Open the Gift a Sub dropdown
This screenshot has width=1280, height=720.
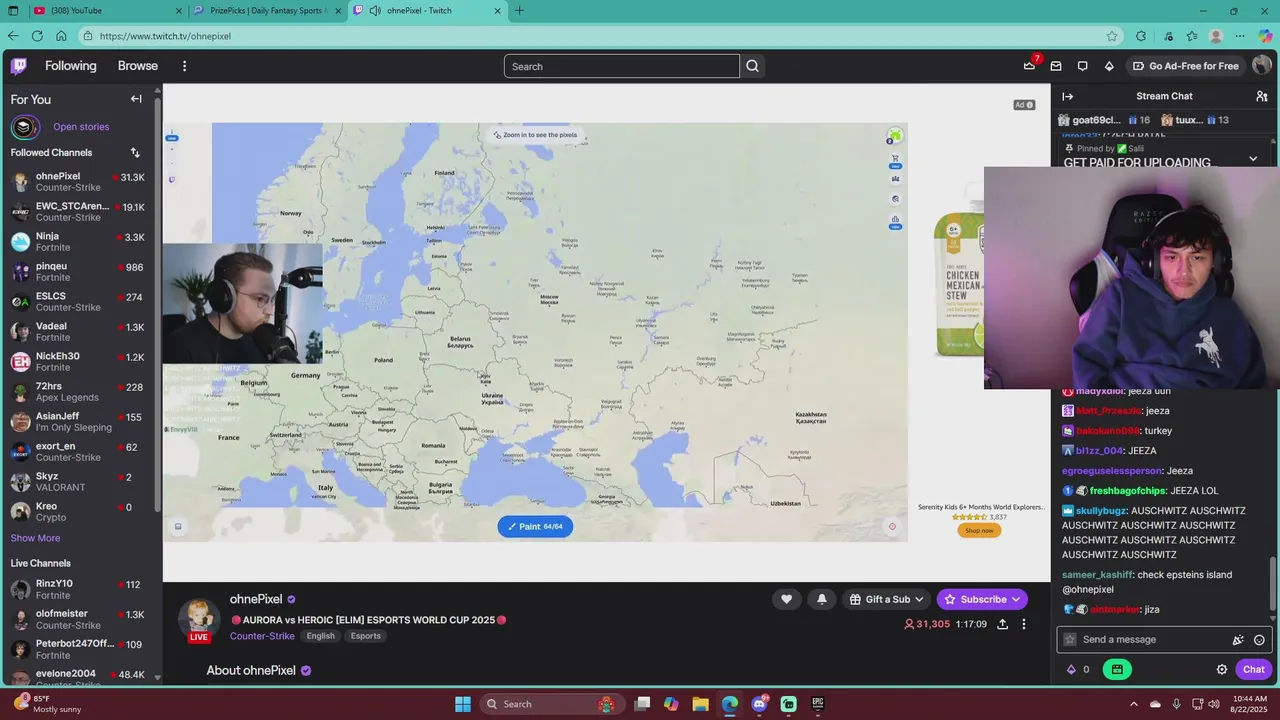pyautogui.click(x=886, y=599)
